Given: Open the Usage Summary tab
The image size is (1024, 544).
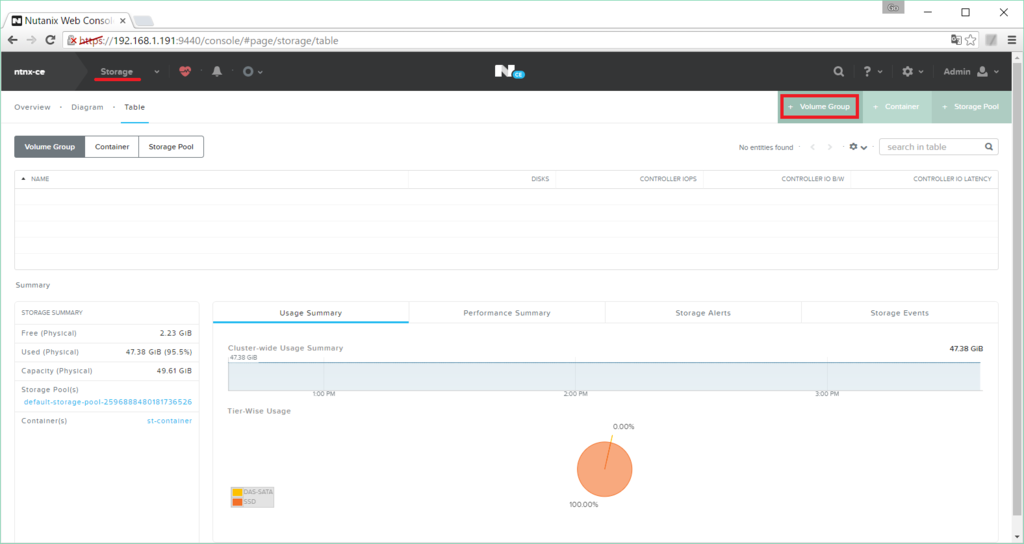Looking at the screenshot, I should [x=311, y=313].
